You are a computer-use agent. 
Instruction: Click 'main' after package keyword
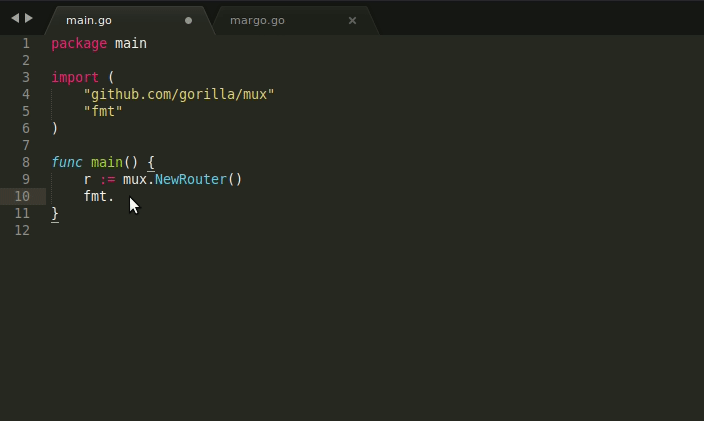[x=131, y=44]
